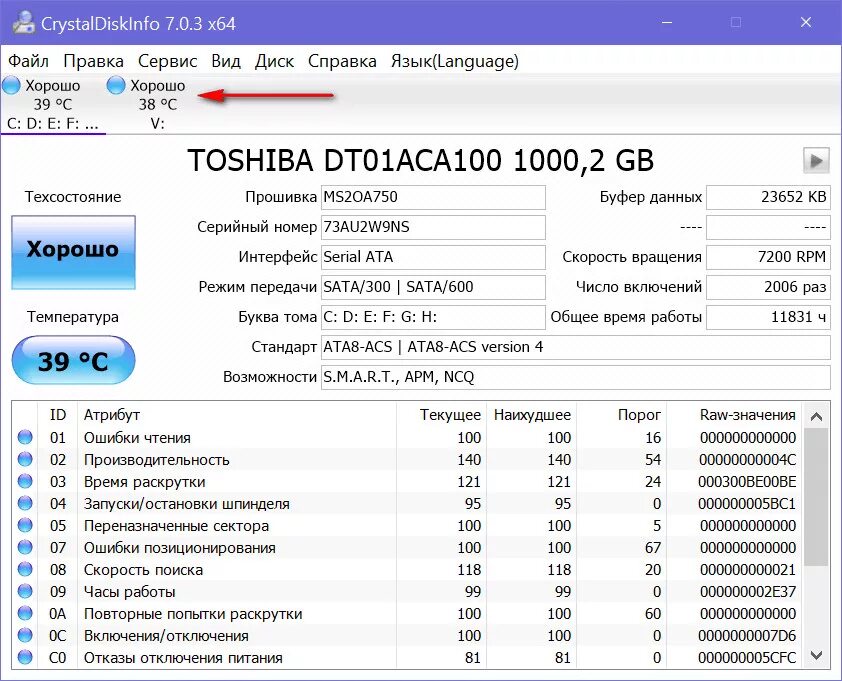Viewport: 842px width, 681px height.
Task: Click the Текущее column header
Action: pos(441,415)
